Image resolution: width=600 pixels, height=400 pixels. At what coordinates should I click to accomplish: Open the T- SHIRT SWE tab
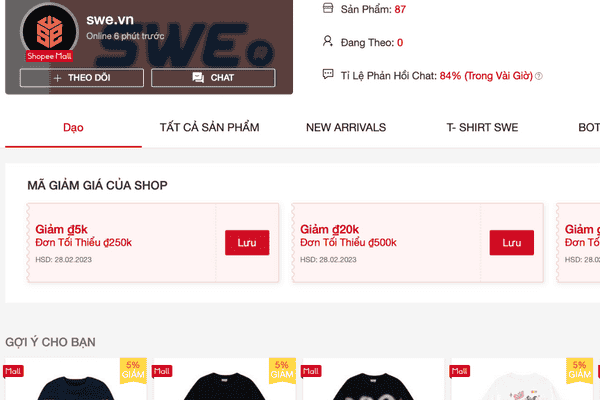[x=482, y=127]
